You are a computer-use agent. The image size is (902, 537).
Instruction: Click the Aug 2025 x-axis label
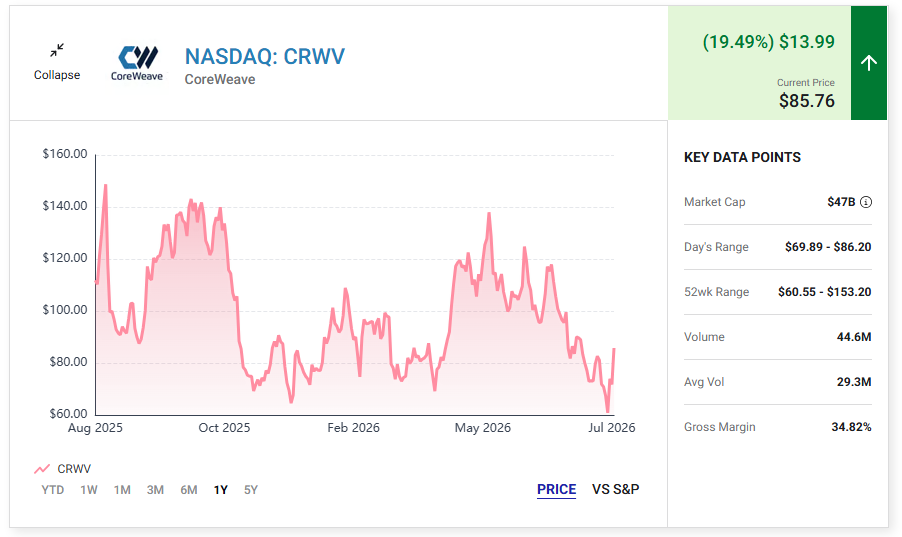pos(95,428)
